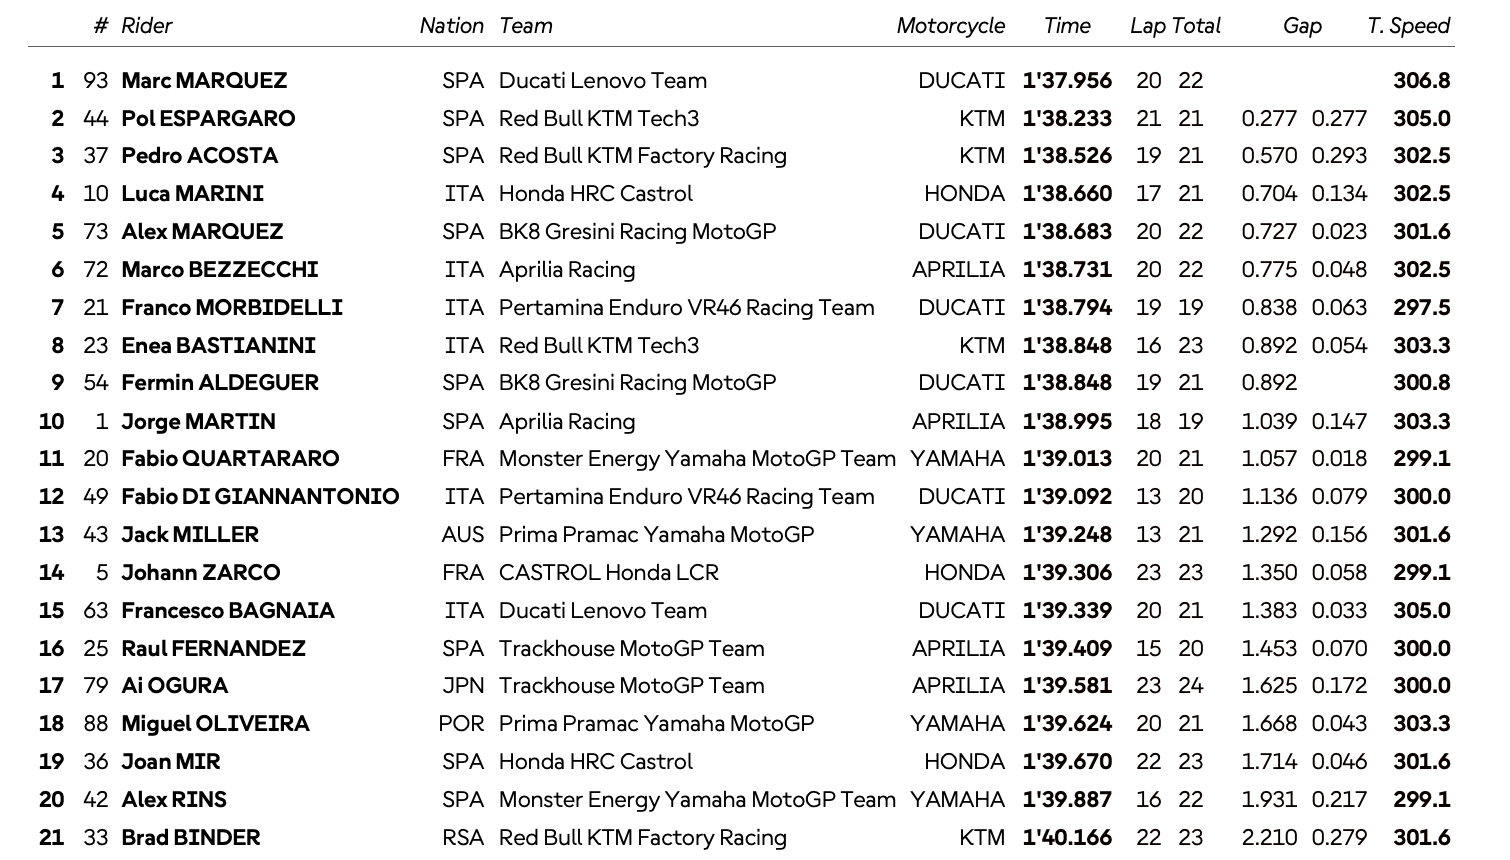
Task: Click Jack MILLER's nation code AUS
Action: (462, 535)
